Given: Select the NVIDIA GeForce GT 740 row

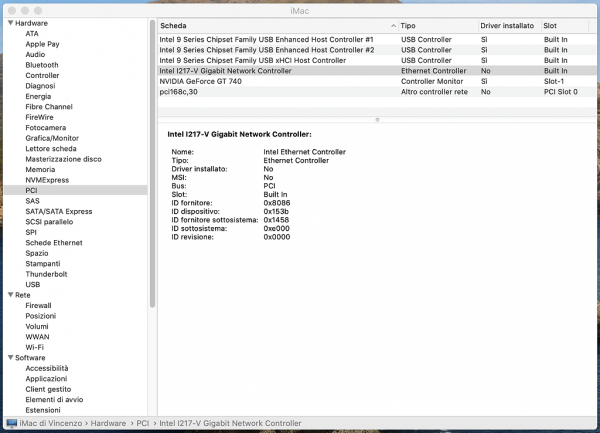Looking at the screenshot, I should 214,81.
